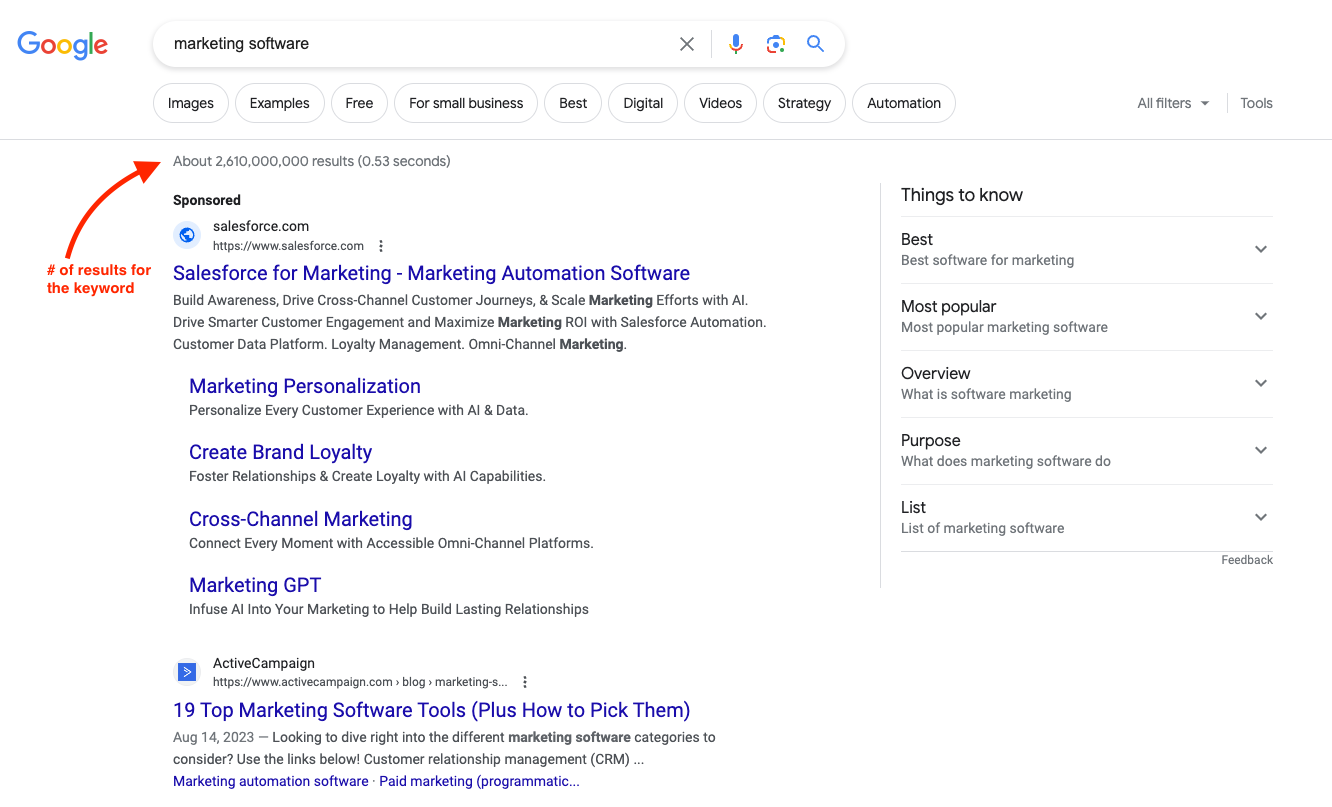Click the Sponsored label
The height and width of the screenshot is (807, 1332).
tap(207, 200)
